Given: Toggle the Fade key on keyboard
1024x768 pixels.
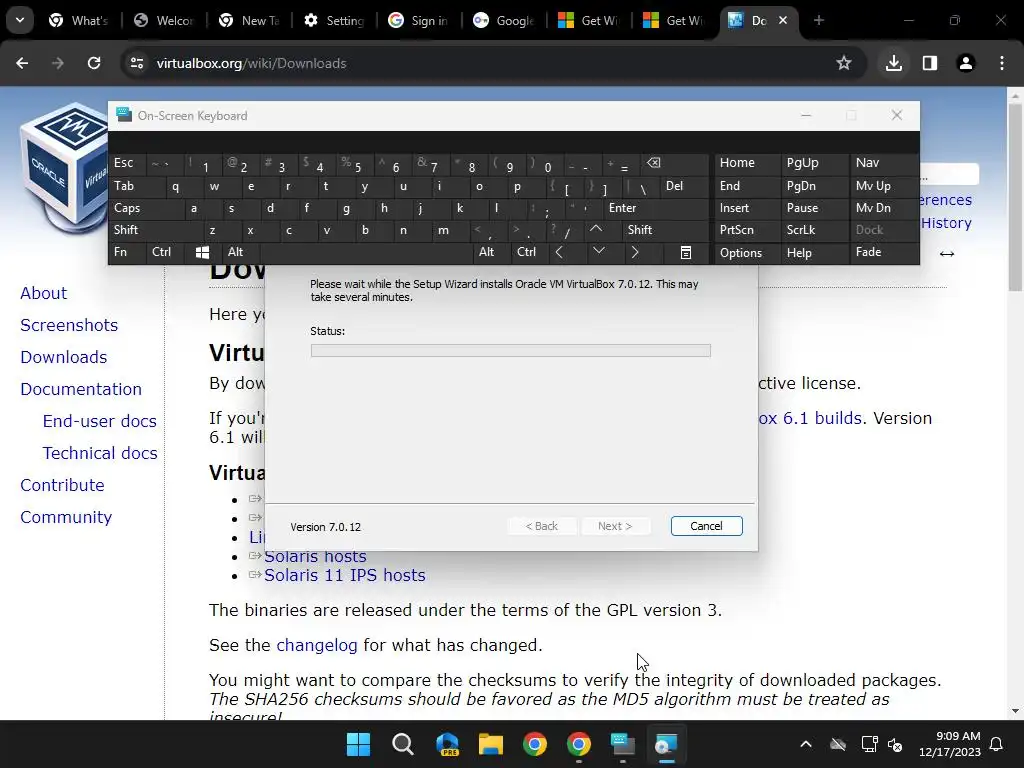Looking at the screenshot, I should click(x=868, y=252).
